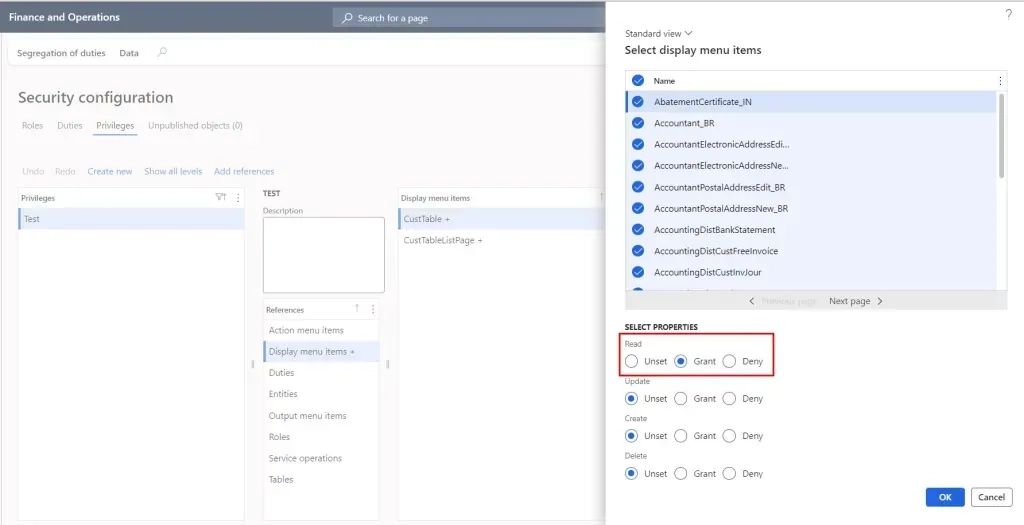Select the Privileges tab
This screenshot has width=1024, height=525.
click(115, 125)
